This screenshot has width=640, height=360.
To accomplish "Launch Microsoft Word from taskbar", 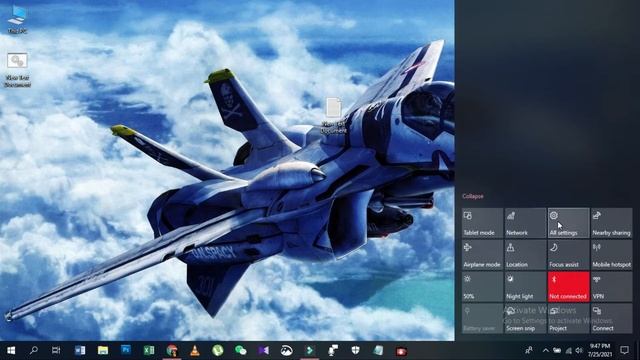I will point(80,350).
